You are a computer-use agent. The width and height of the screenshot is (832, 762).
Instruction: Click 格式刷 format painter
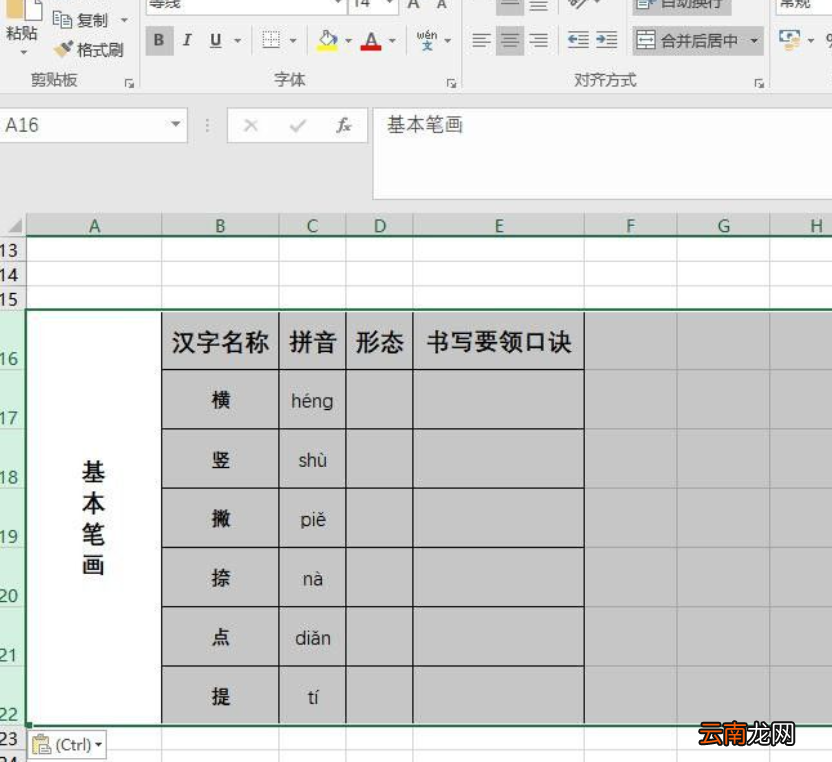(x=89, y=50)
